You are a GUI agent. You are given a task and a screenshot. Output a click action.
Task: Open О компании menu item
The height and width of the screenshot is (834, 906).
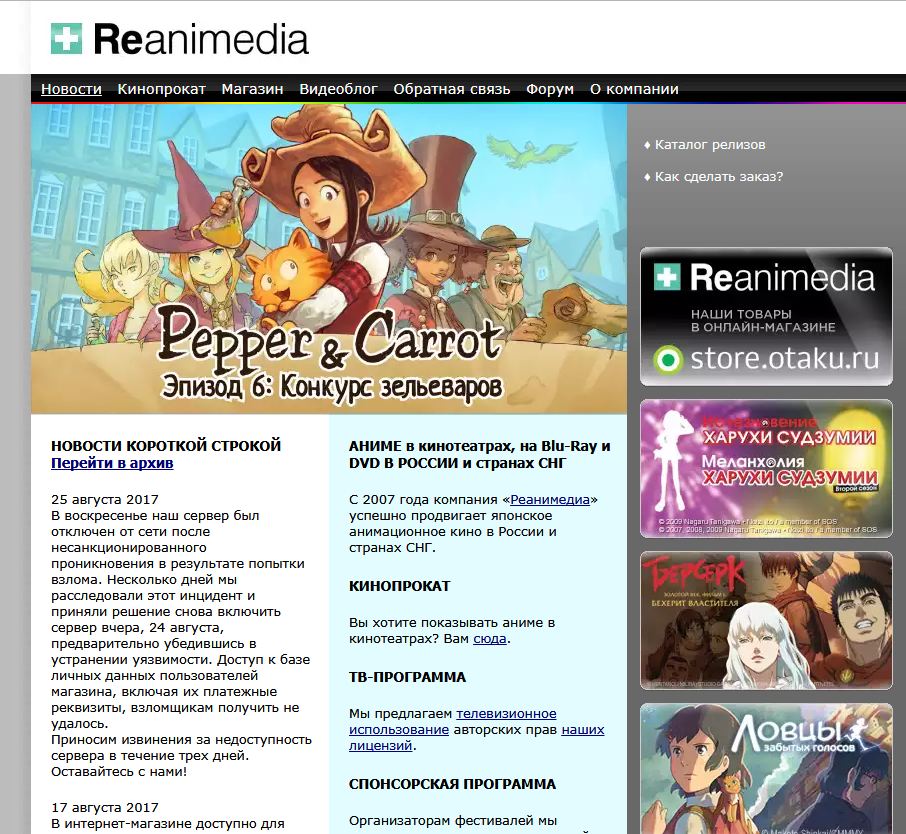pyautogui.click(x=634, y=89)
